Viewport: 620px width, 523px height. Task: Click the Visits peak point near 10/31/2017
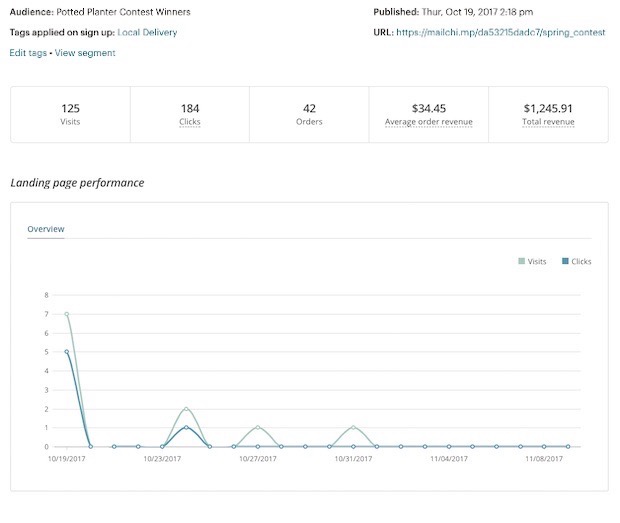pos(353,428)
